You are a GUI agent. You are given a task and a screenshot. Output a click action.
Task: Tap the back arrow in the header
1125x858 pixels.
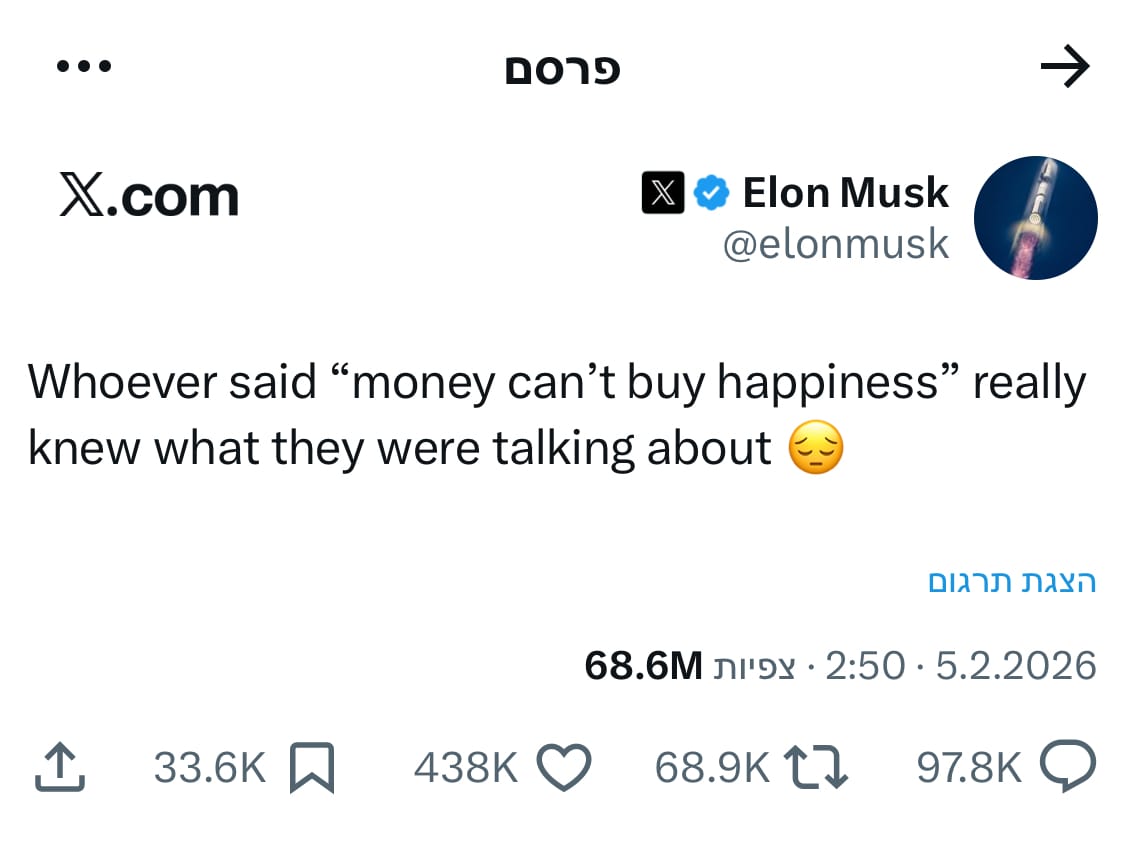pos(1064,68)
